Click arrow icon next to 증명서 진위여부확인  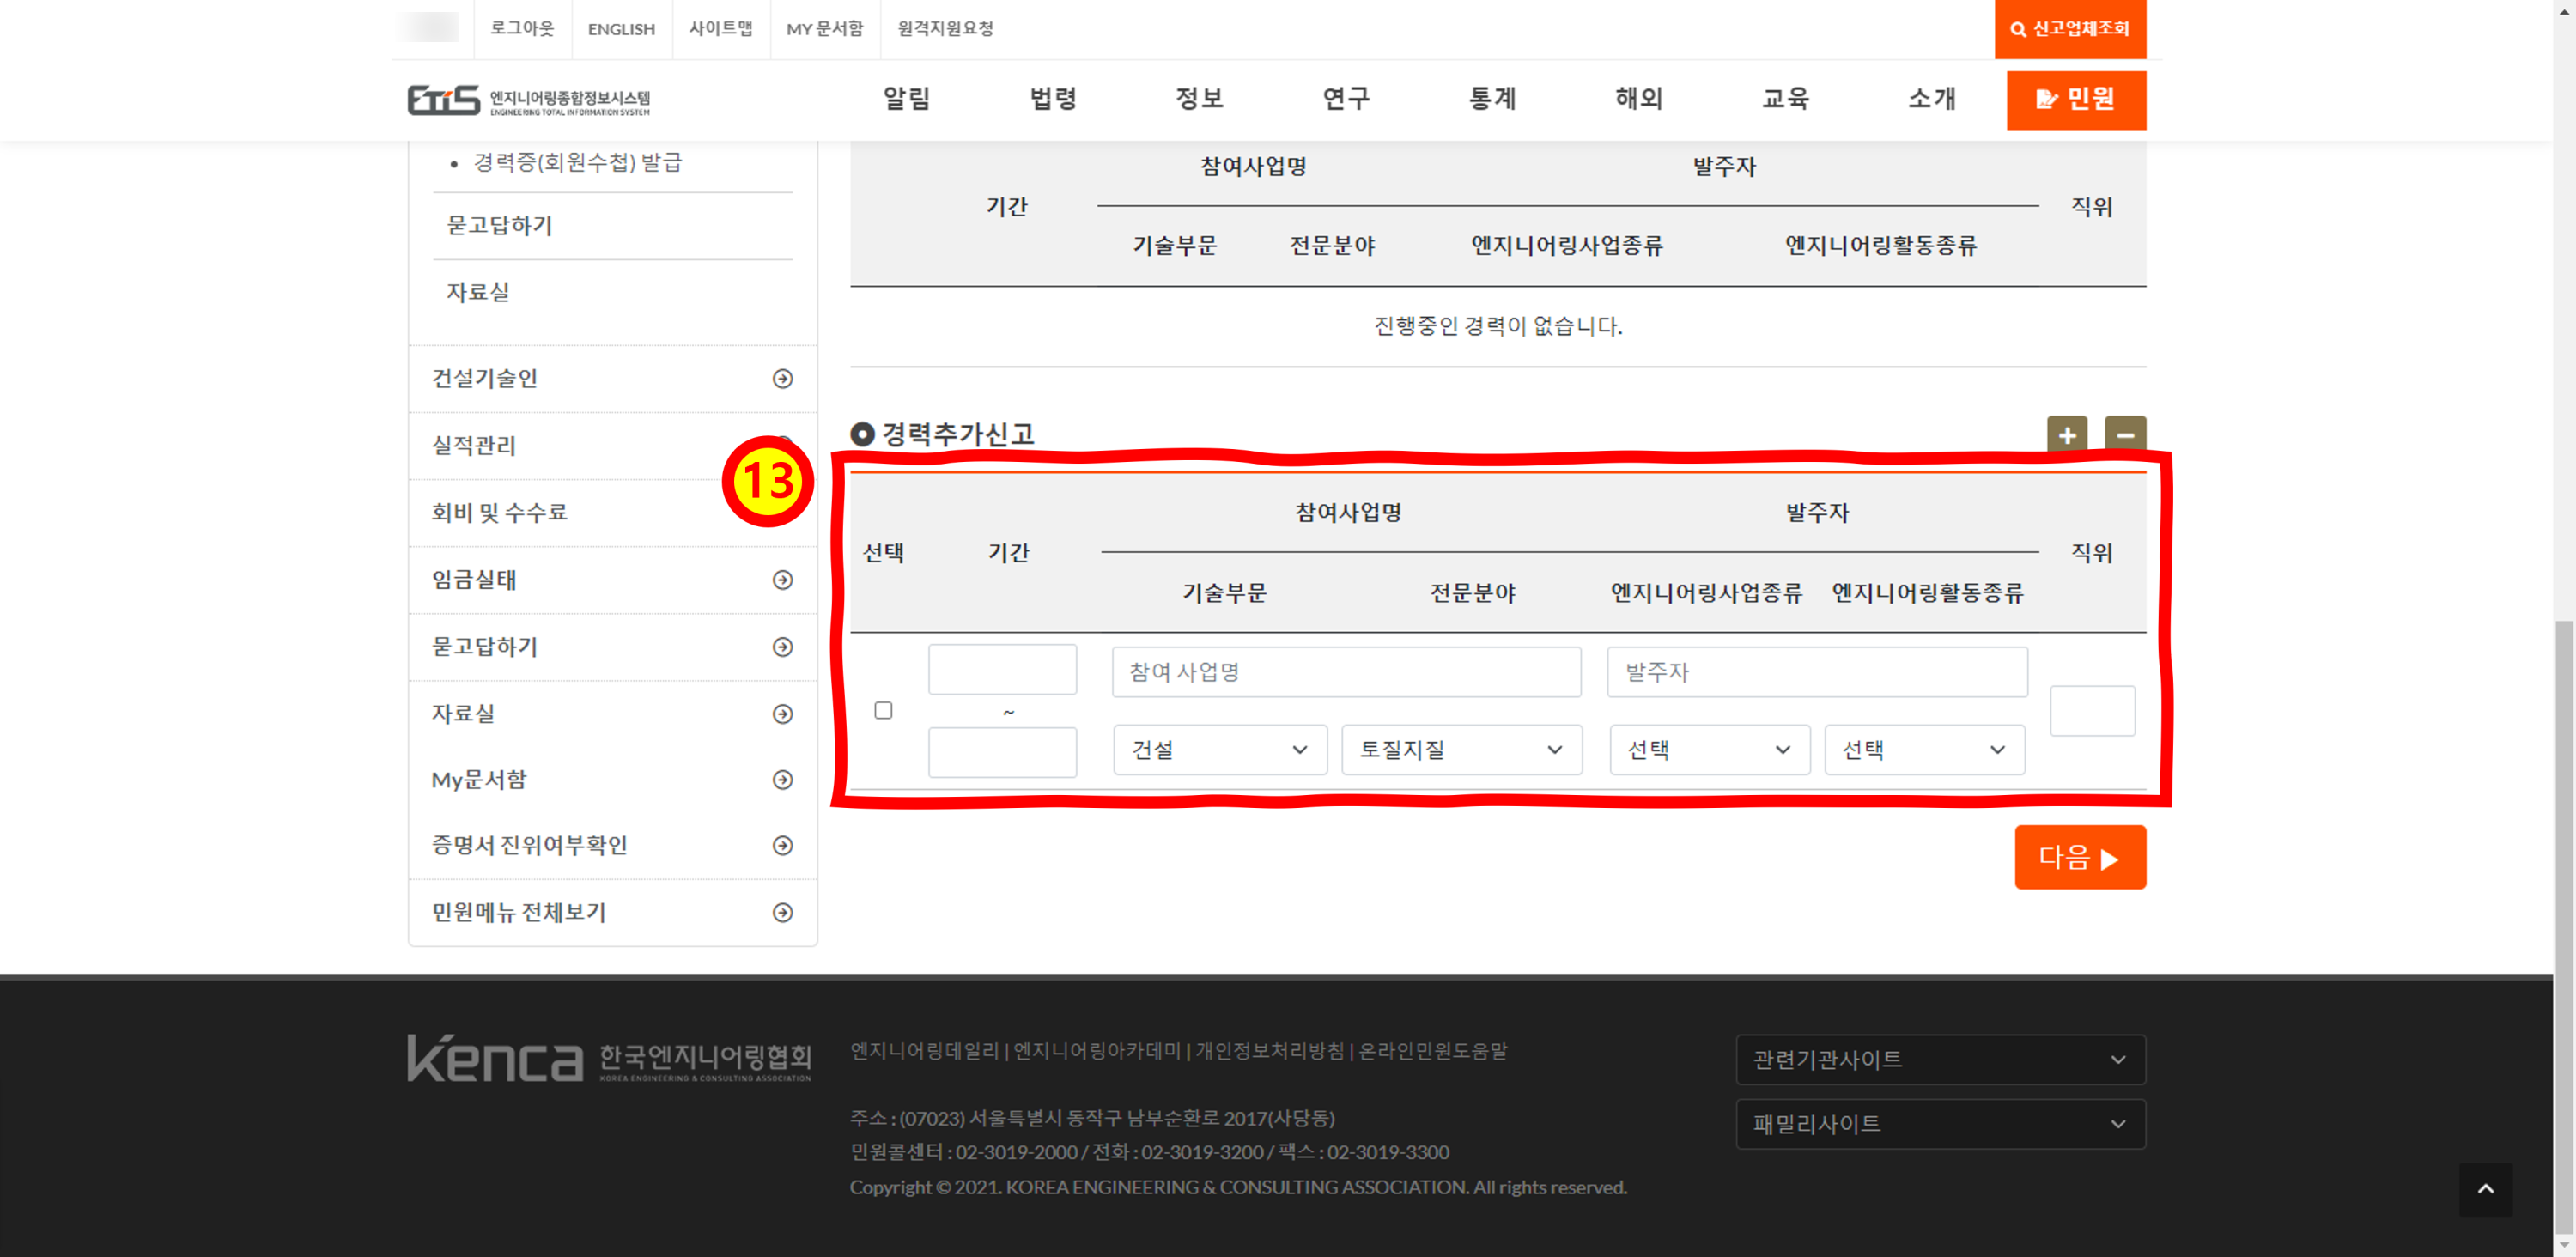[x=782, y=846]
